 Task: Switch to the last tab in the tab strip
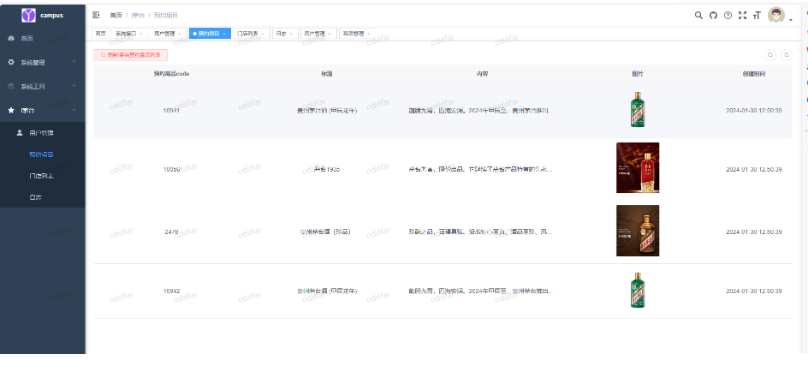tap(357, 33)
